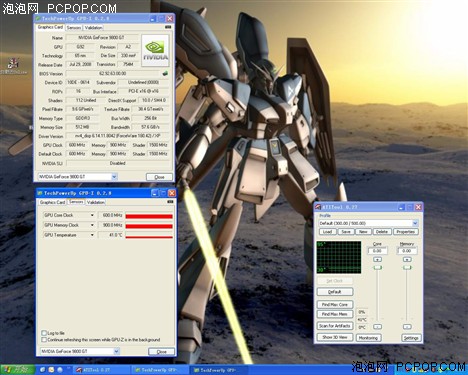Image resolution: width=468 pixels, height=375 pixels.
Task: Click the yellow quick launch icon in taskbar
Action: (x=51, y=370)
